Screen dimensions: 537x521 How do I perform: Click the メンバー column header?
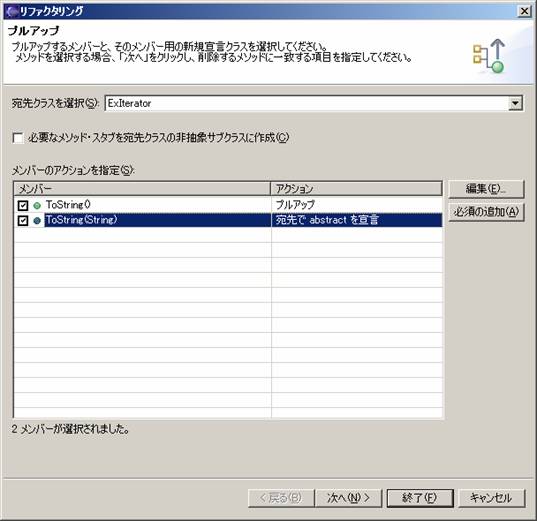coord(142,189)
